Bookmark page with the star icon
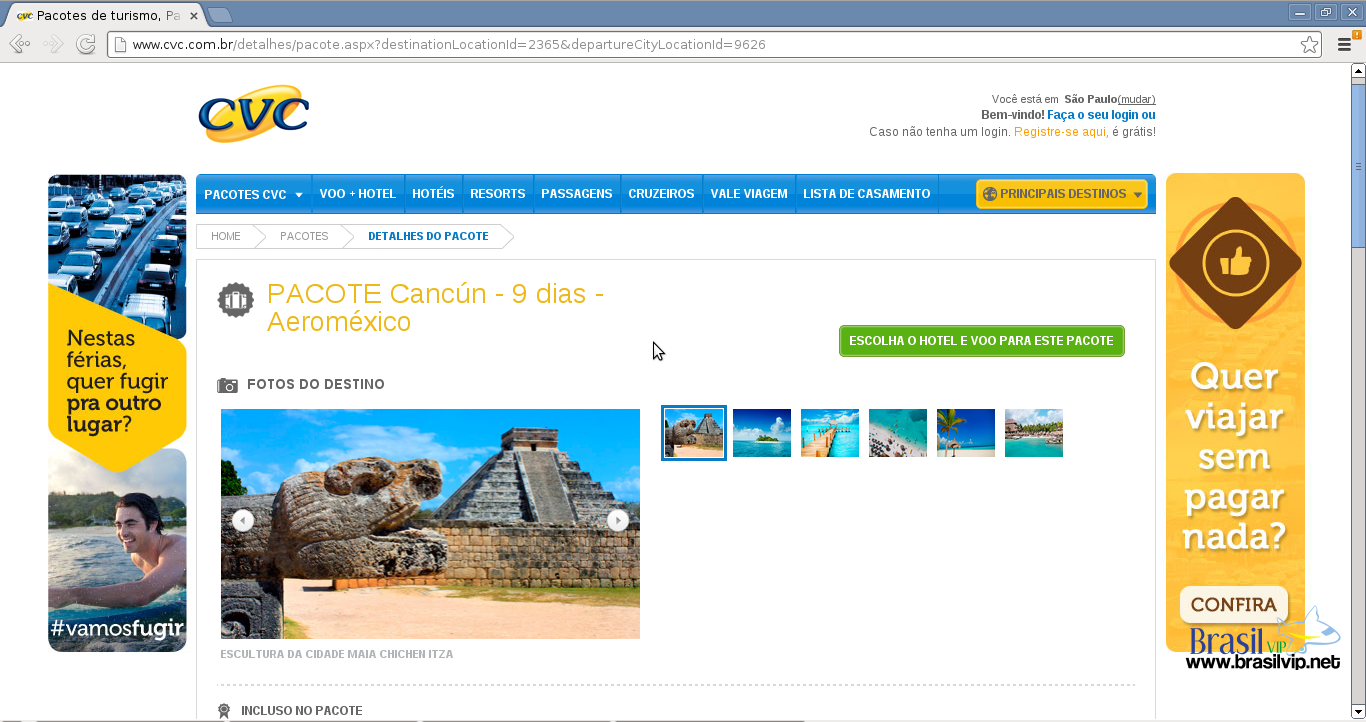Screen dimensions: 1366x722 (1309, 44)
